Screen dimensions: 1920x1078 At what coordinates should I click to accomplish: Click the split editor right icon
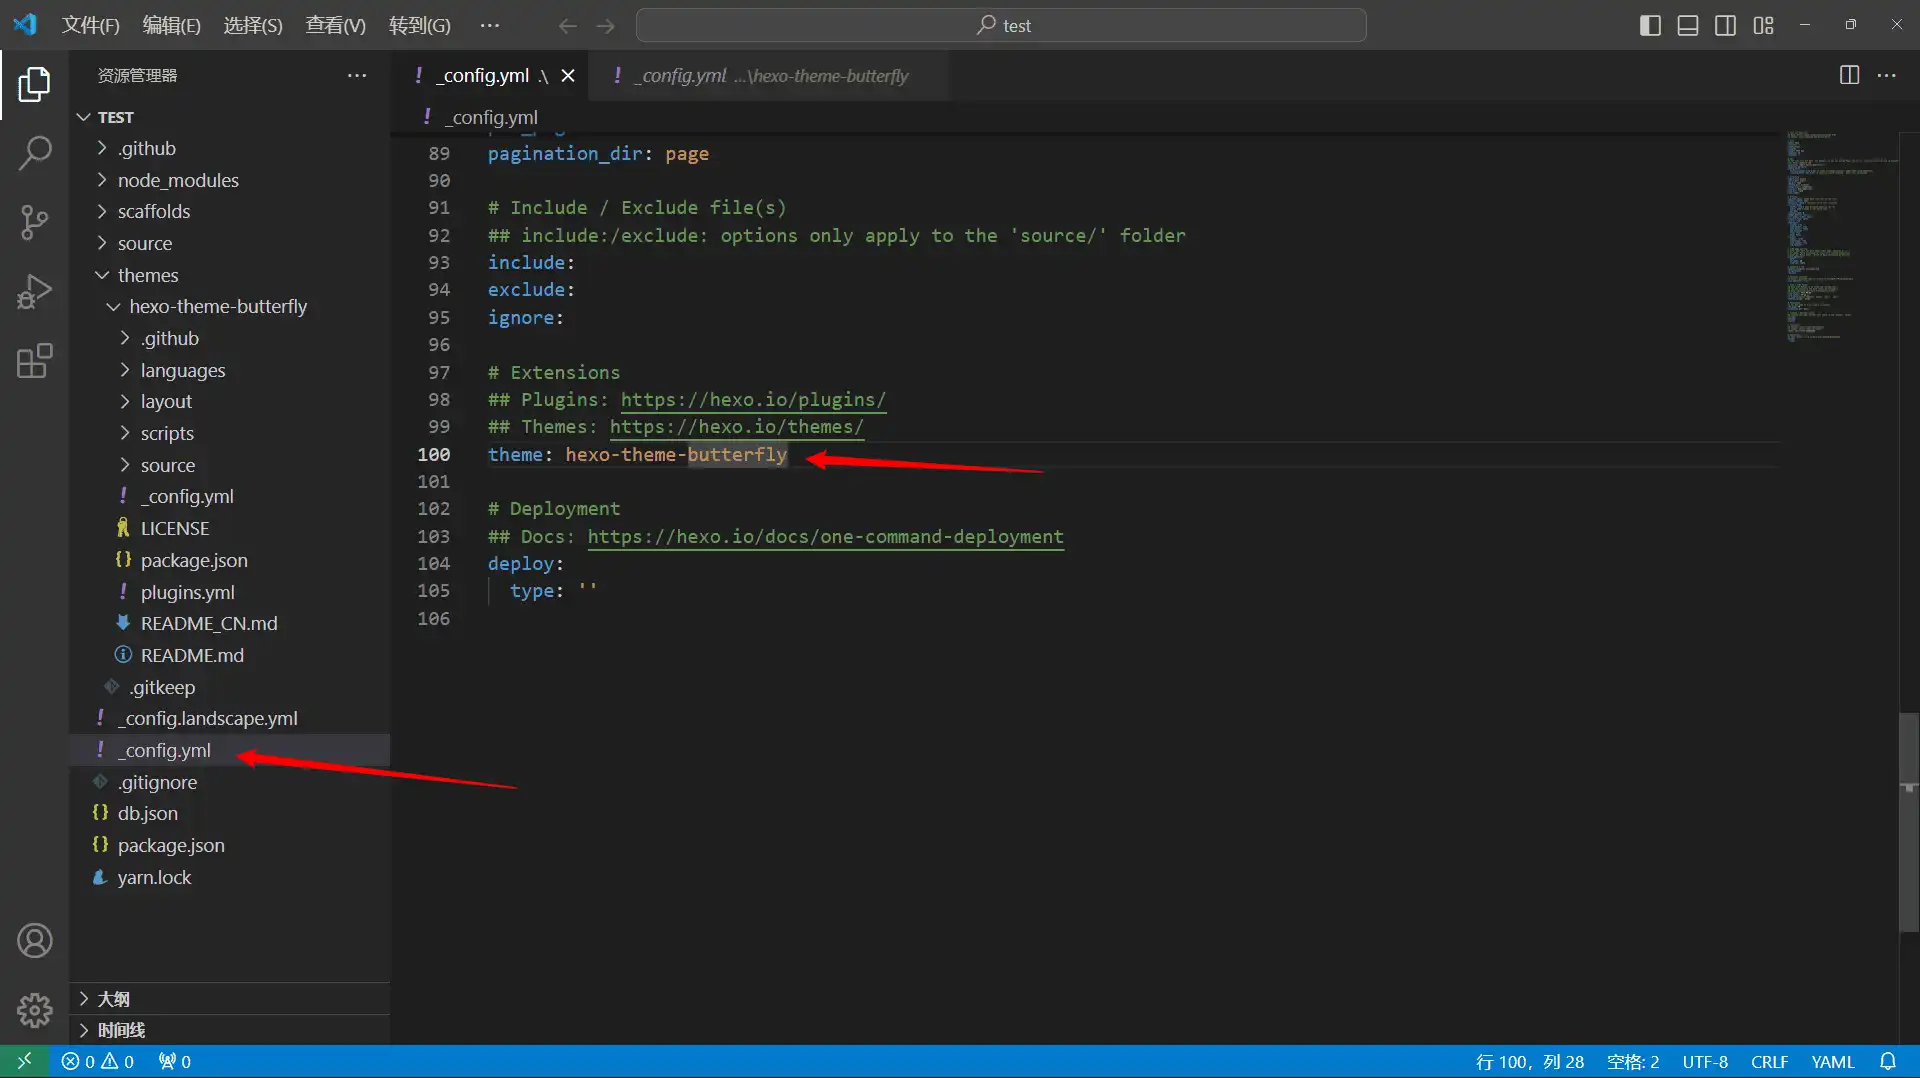1849,75
